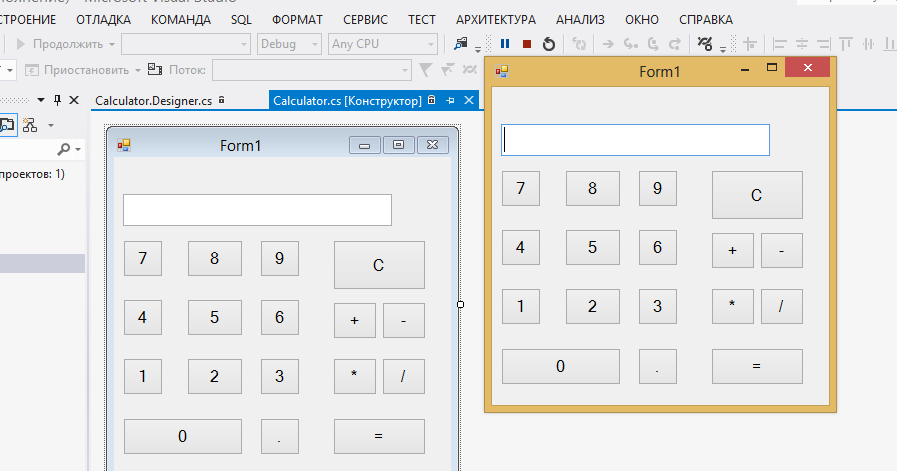This screenshot has width=897, height=471.
Task: Select the 0 button in the designer form
Action: pos(182,436)
